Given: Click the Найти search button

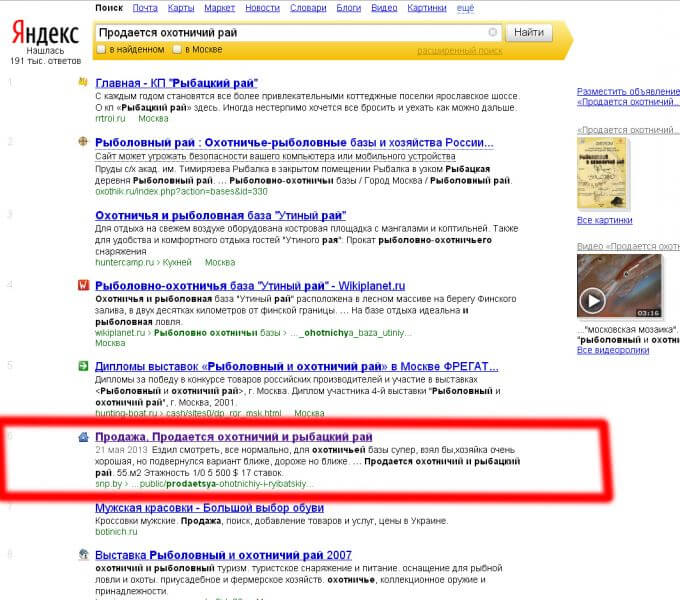Looking at the screenshot, I should coord(529,33).
